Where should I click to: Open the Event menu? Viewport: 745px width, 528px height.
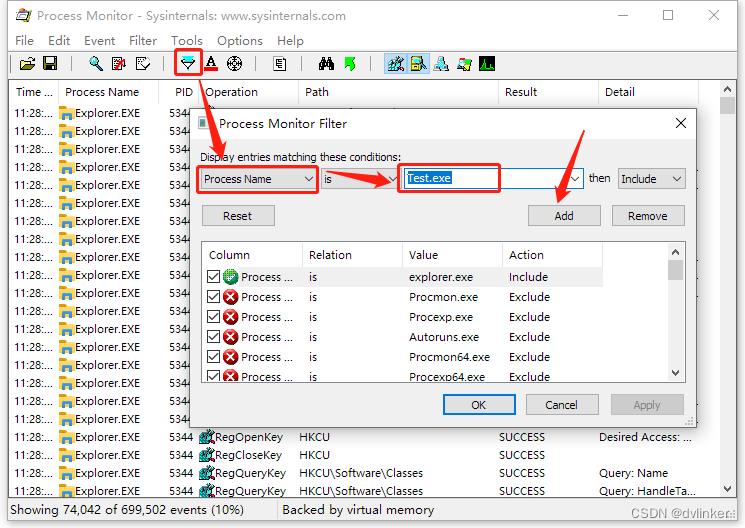click(x=99, y=41)
